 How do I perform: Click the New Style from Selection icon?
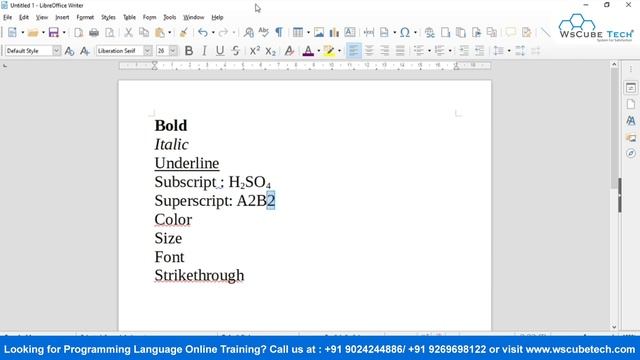84,51
